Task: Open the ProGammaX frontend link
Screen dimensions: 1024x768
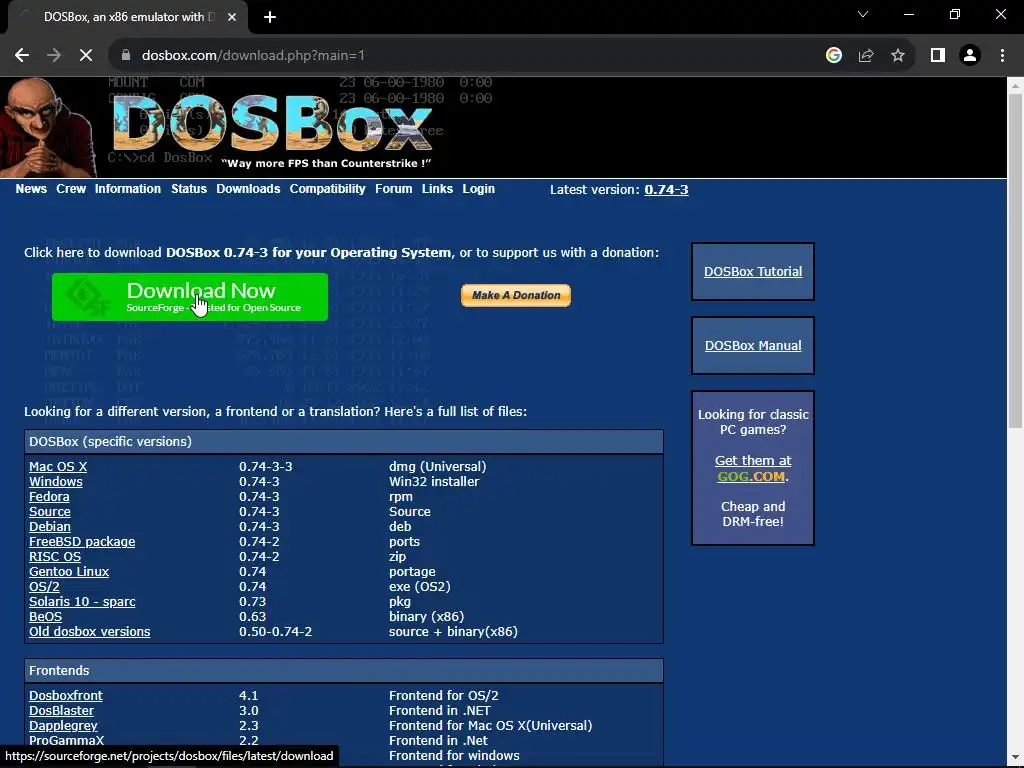Action: coord(66,741)
